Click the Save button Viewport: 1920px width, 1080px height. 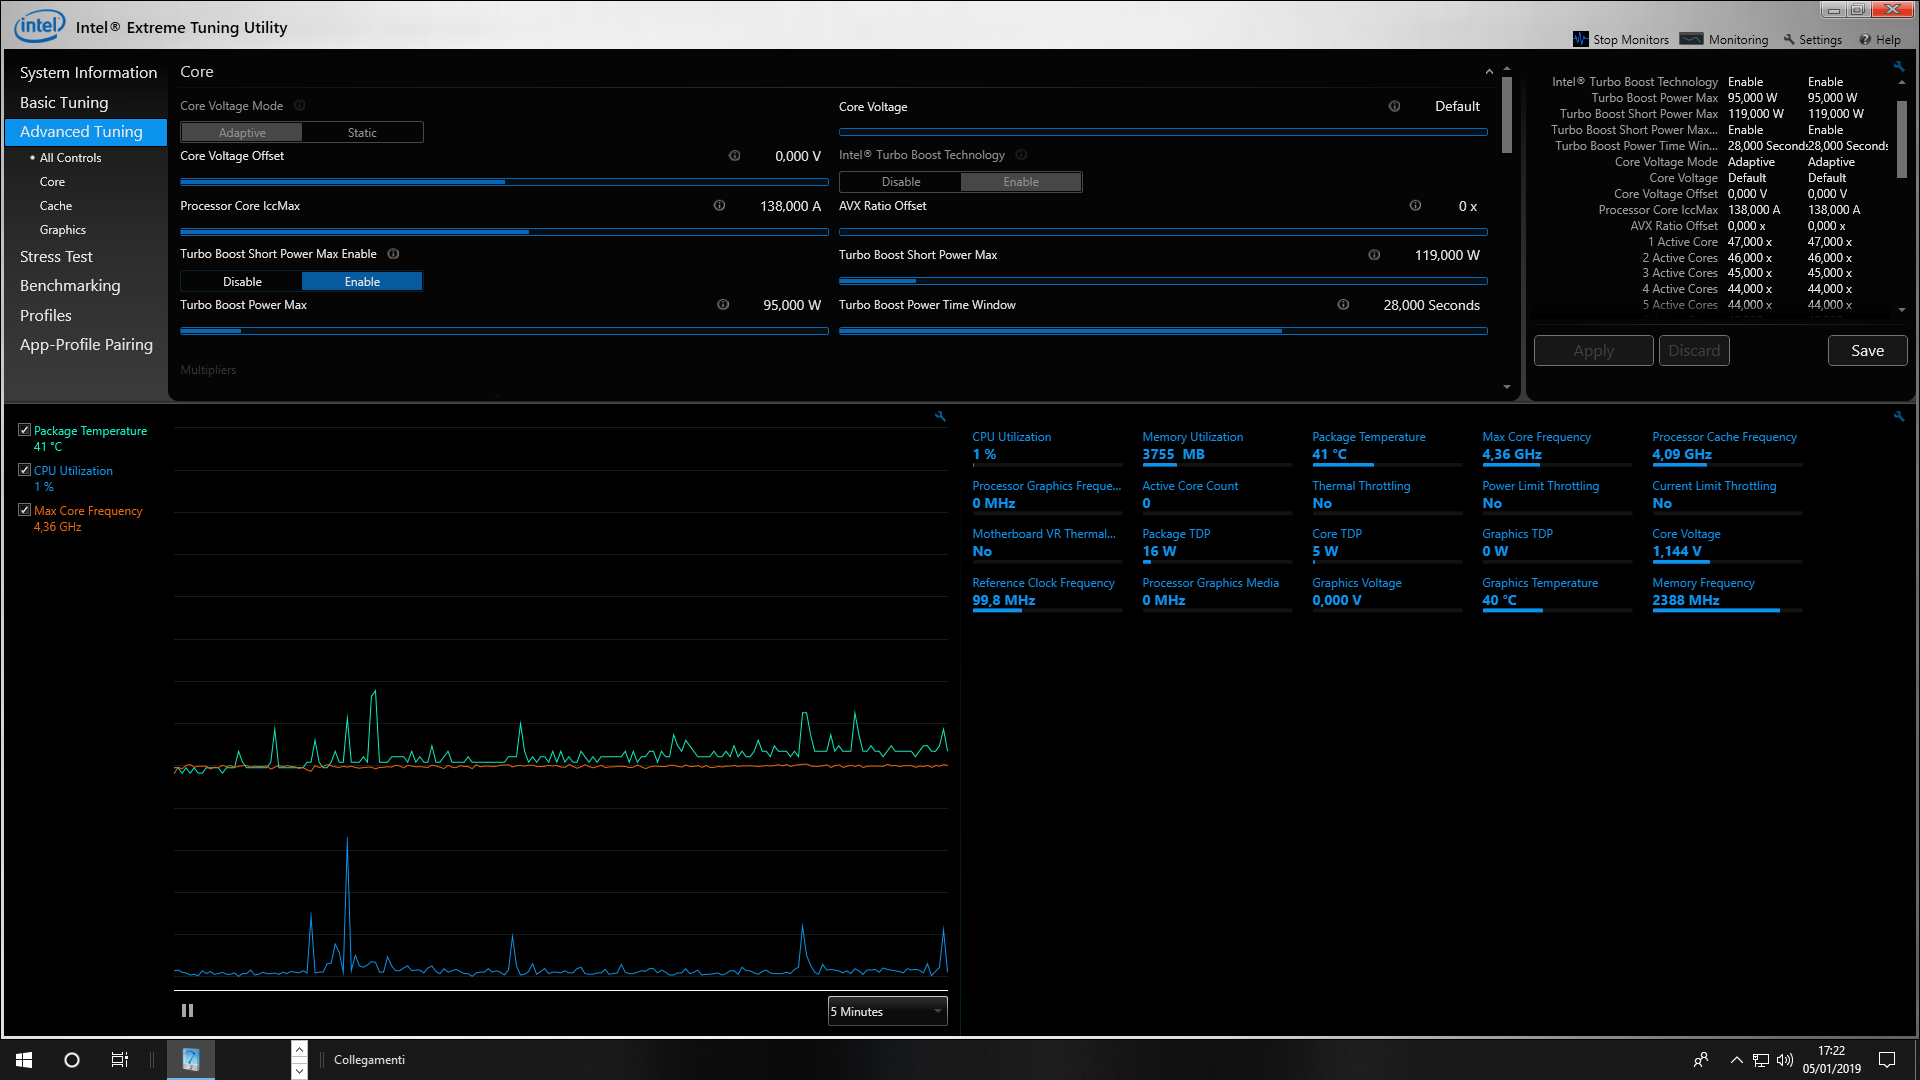(x=1867, y=351)
